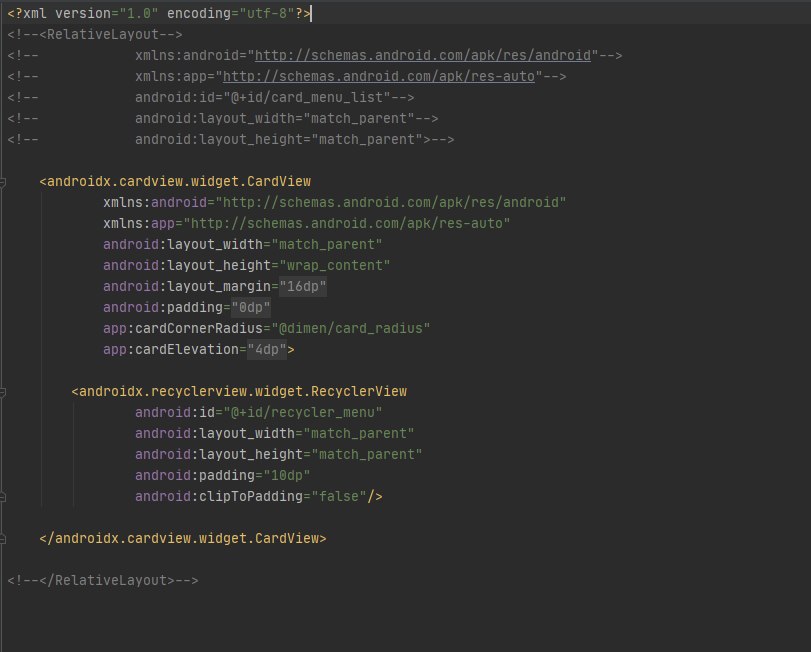Viewport: 811px width, 652px height.
Task: Click RecyclerView layout_width match_parent value
Action: click(x=358, y=434)
